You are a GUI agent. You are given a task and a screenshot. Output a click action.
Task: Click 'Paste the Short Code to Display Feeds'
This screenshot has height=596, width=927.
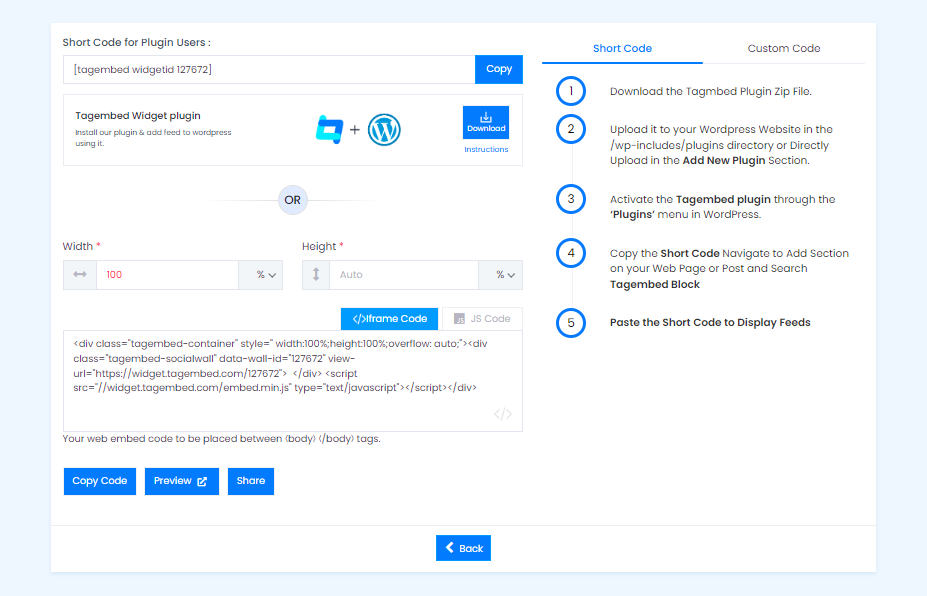[710, 323]
